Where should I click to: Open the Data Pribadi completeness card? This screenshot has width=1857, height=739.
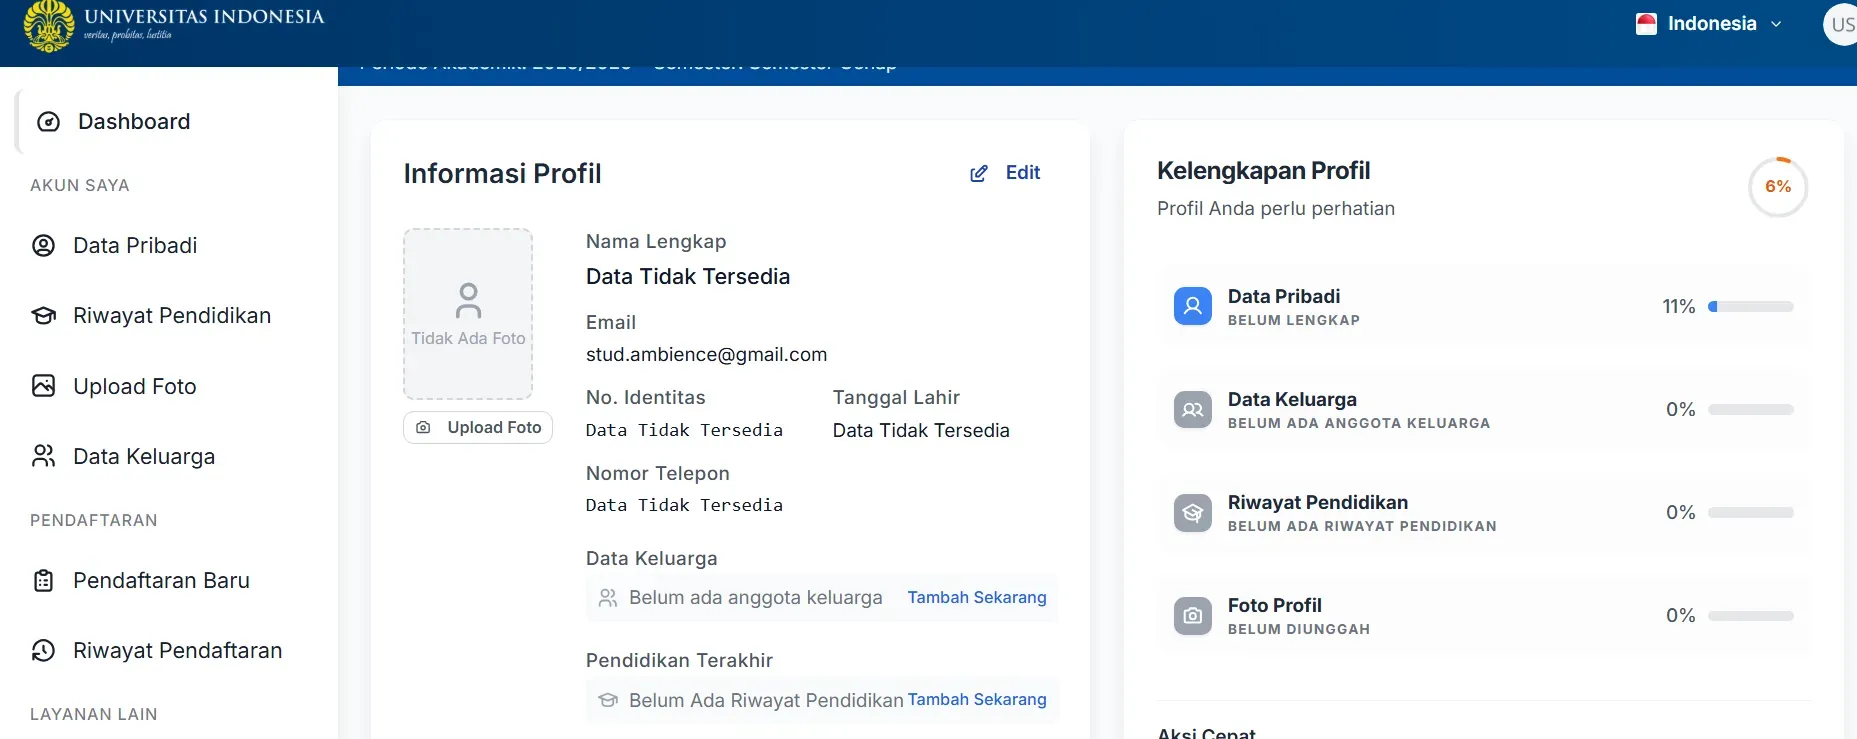[1484, 306]
